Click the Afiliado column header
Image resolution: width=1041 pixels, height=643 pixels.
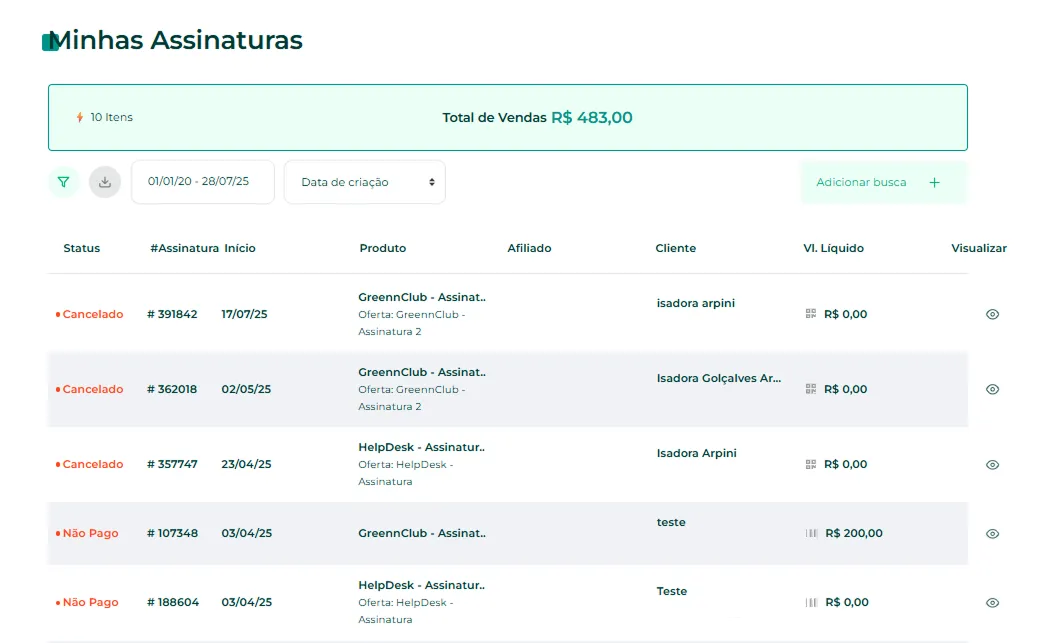click(x=529, y=248)
